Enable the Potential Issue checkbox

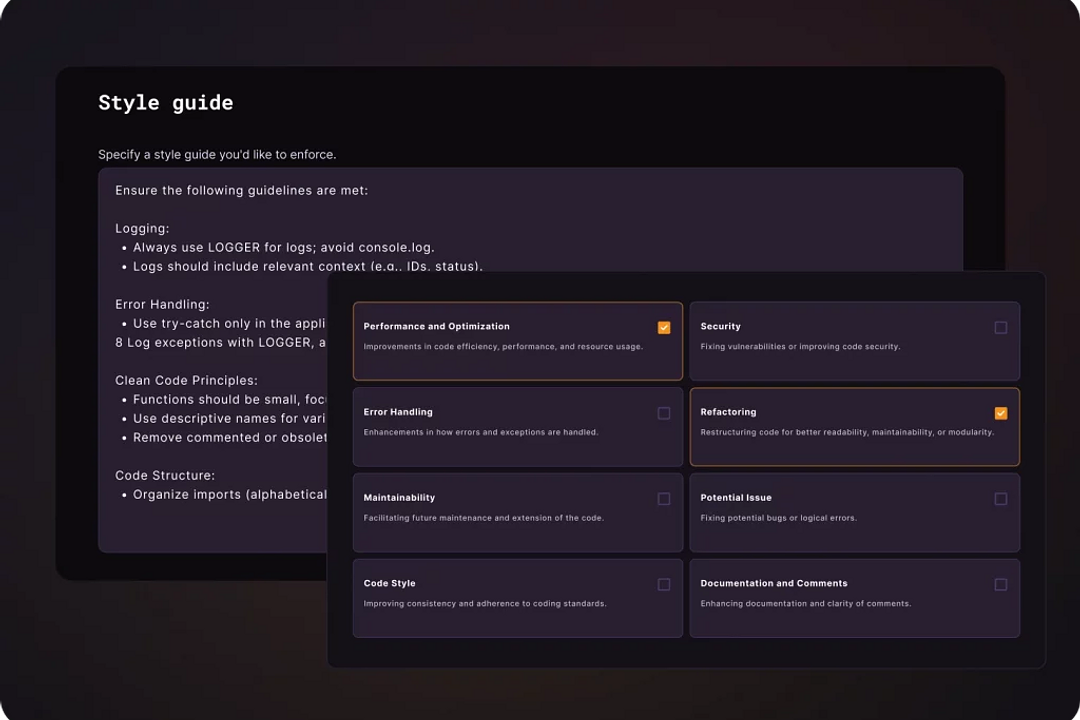point(1000,499)
